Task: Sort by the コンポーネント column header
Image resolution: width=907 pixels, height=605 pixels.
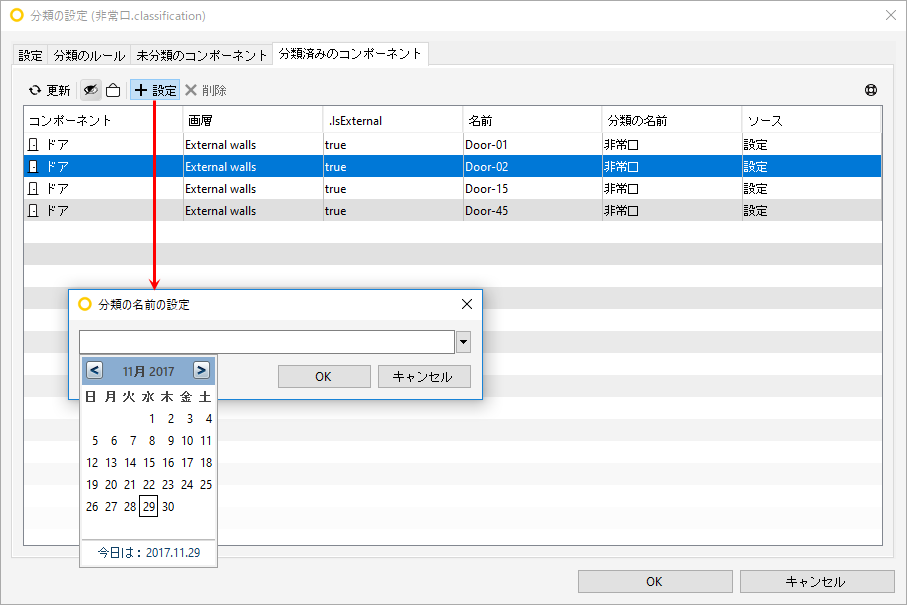Action: click(x=103, y=120)
